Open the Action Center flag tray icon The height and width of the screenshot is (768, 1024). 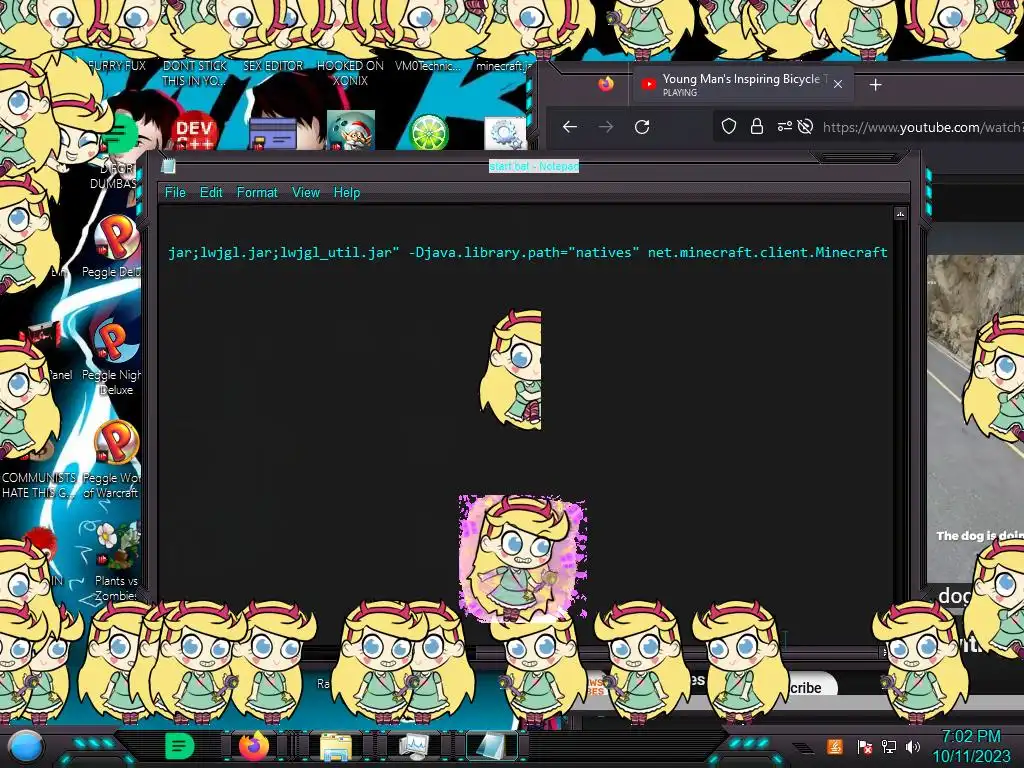coord(864,746)
